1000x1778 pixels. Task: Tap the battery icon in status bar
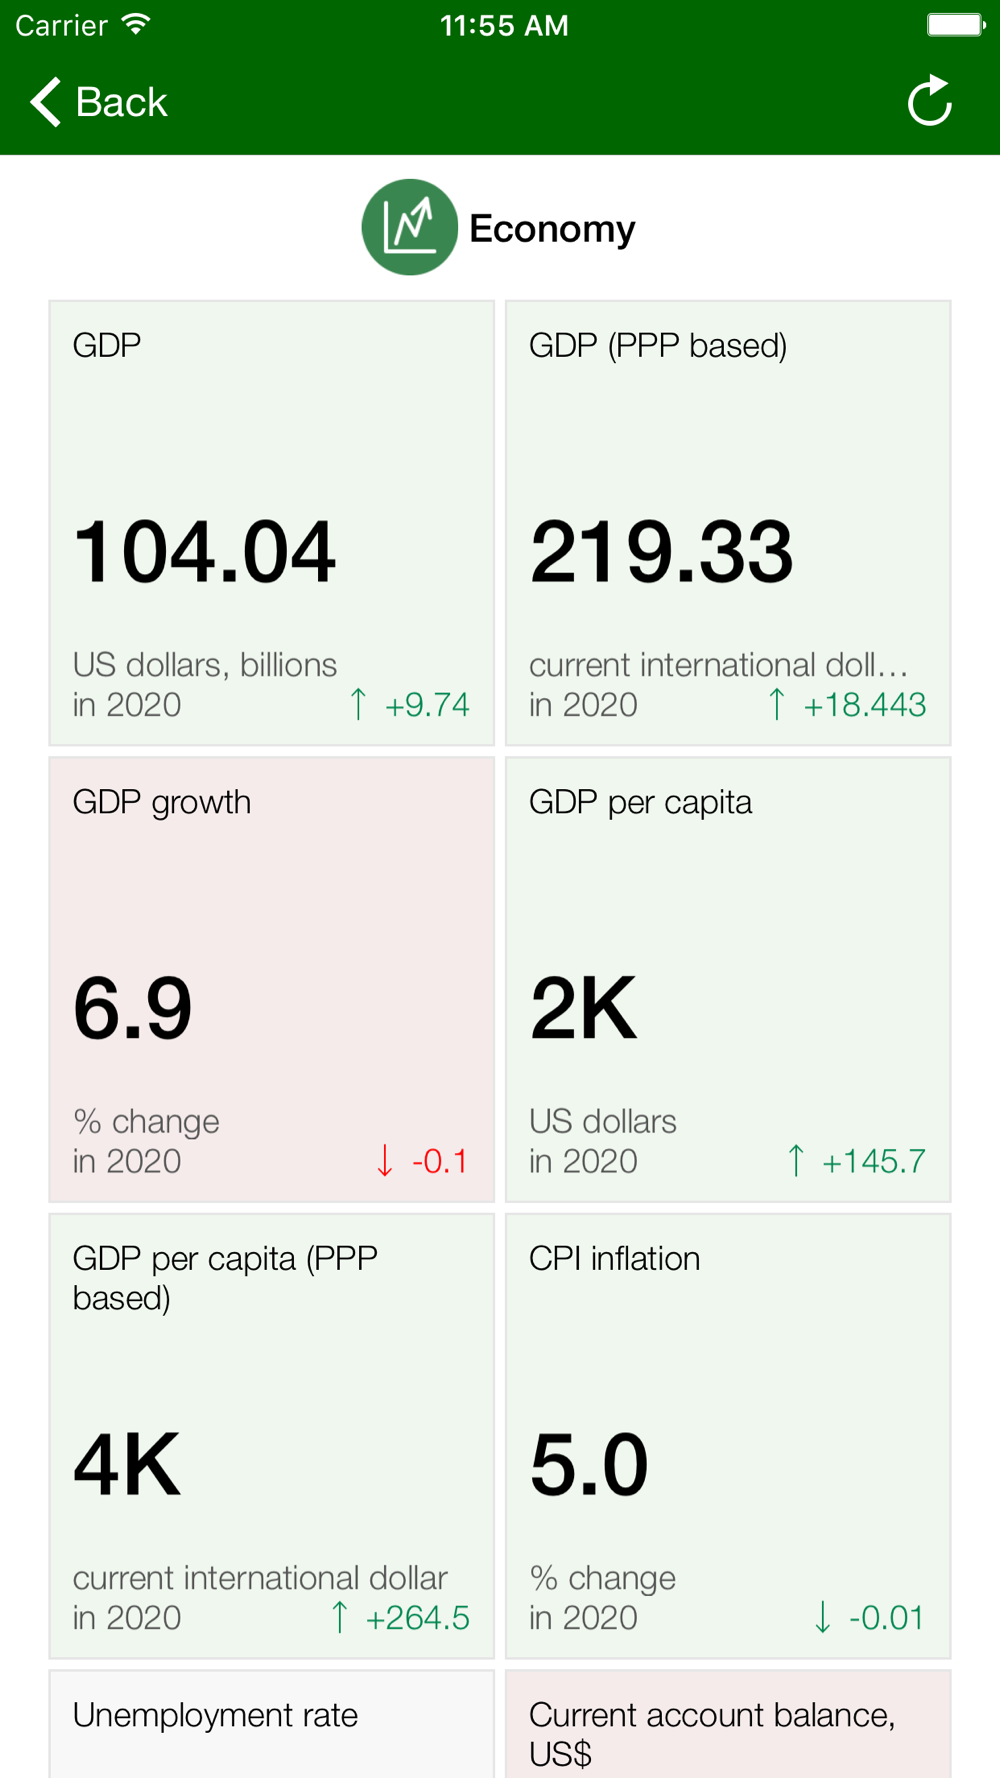955,25
